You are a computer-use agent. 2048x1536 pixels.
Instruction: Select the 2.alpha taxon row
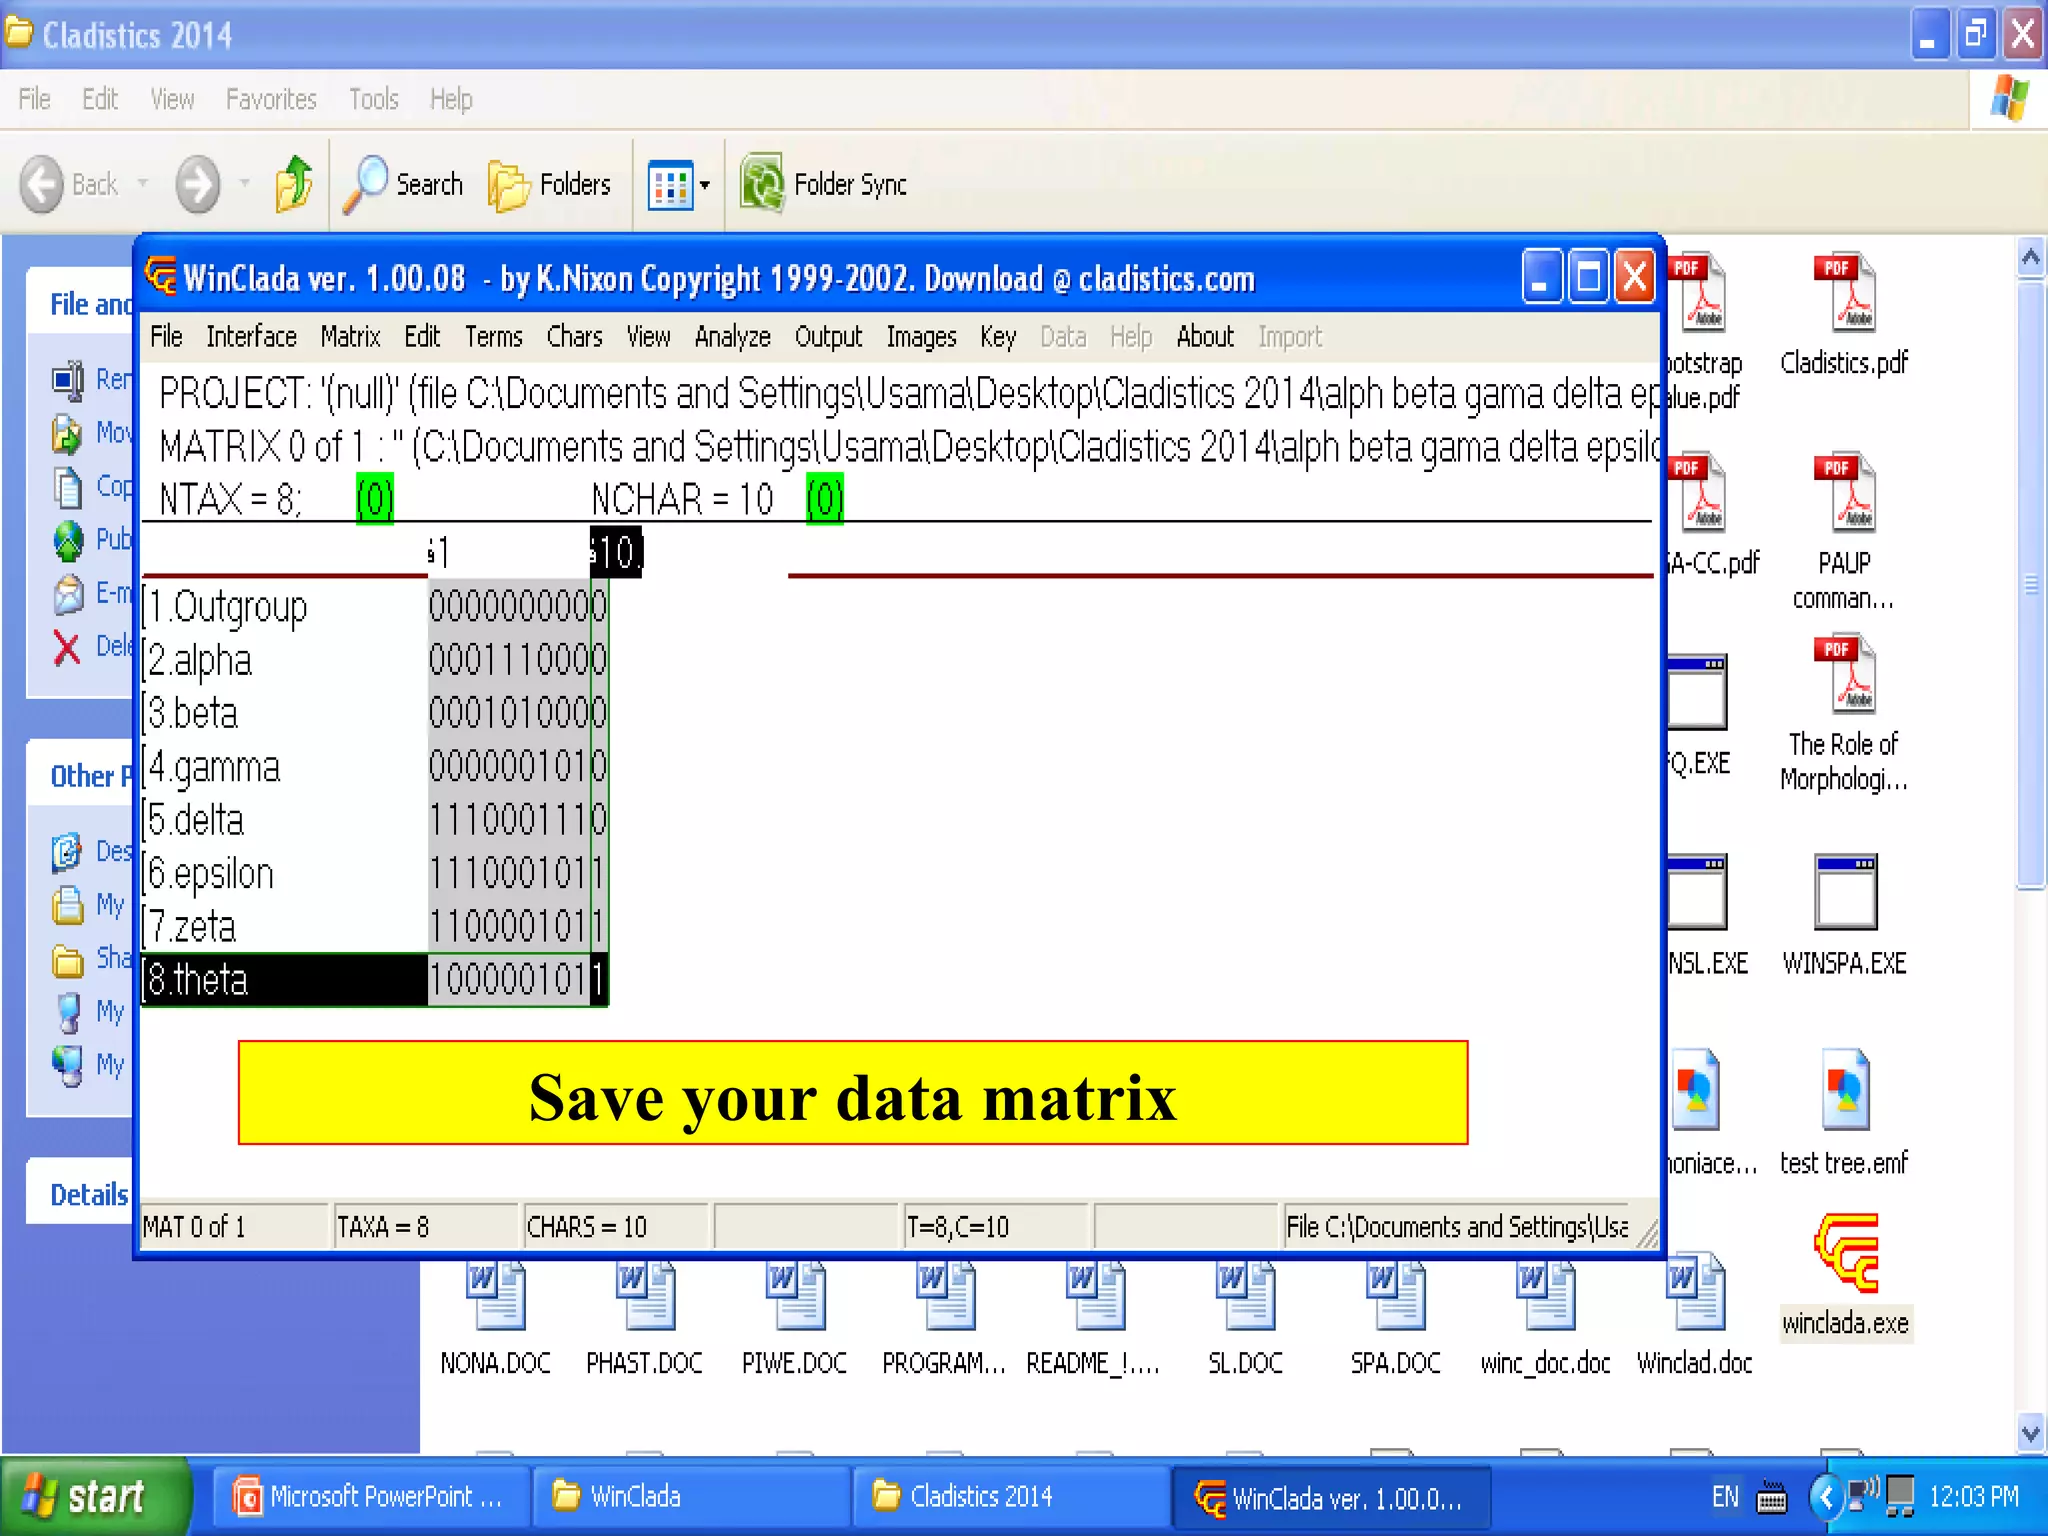pos(285,660)
